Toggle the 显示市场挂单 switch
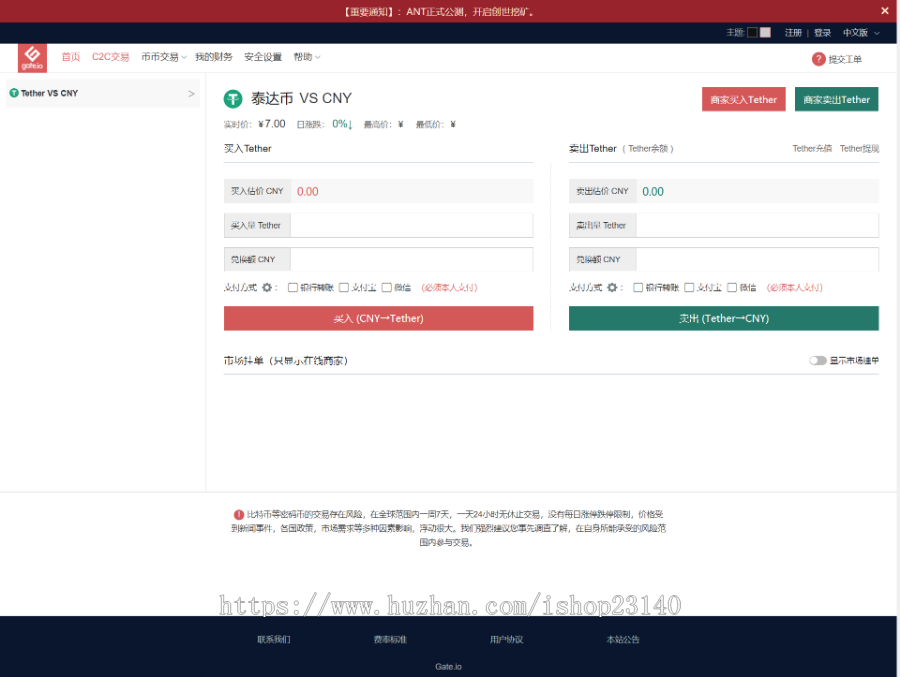This screenshot has width=900, height=677. click(818, 361)
